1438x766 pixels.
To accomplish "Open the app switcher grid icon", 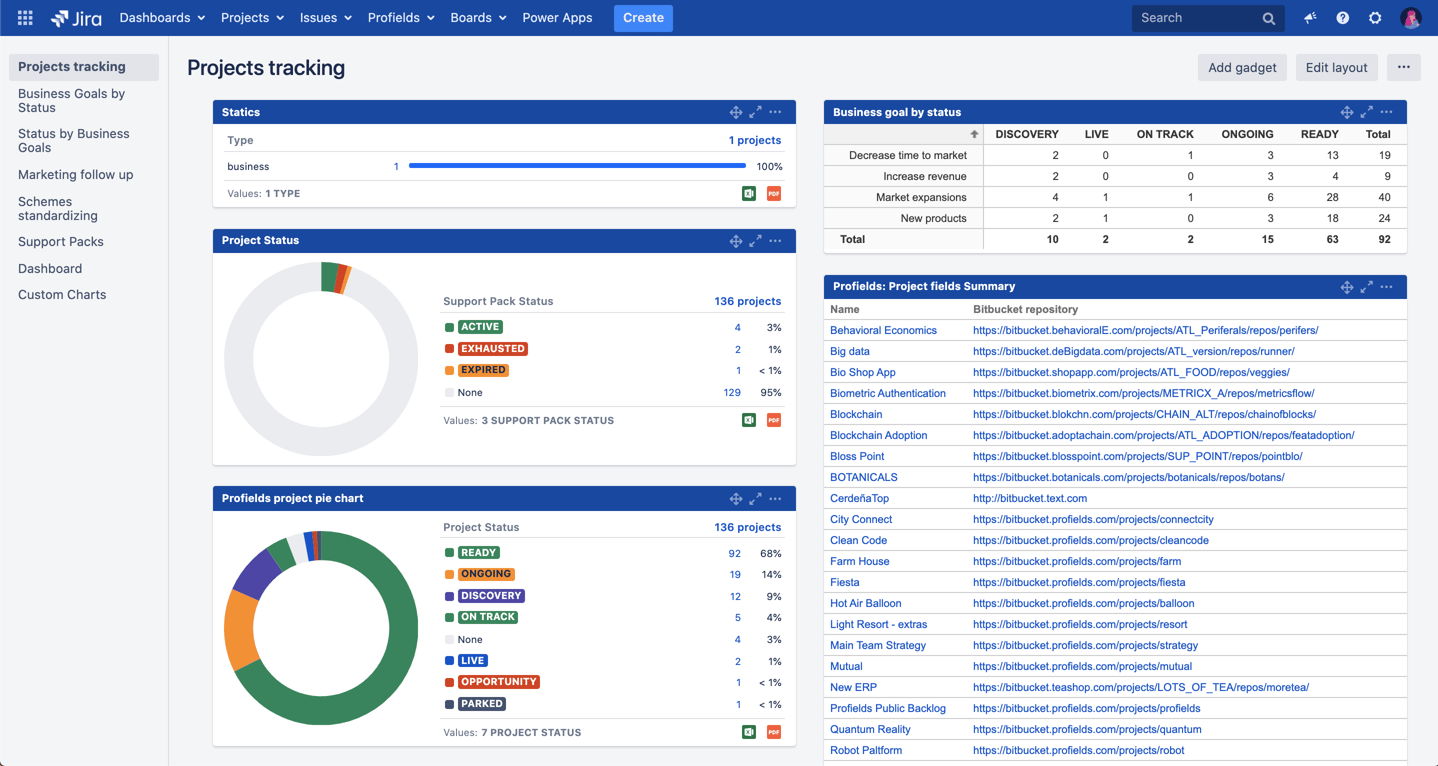I will pyautogui.click(x=23, y=17).
